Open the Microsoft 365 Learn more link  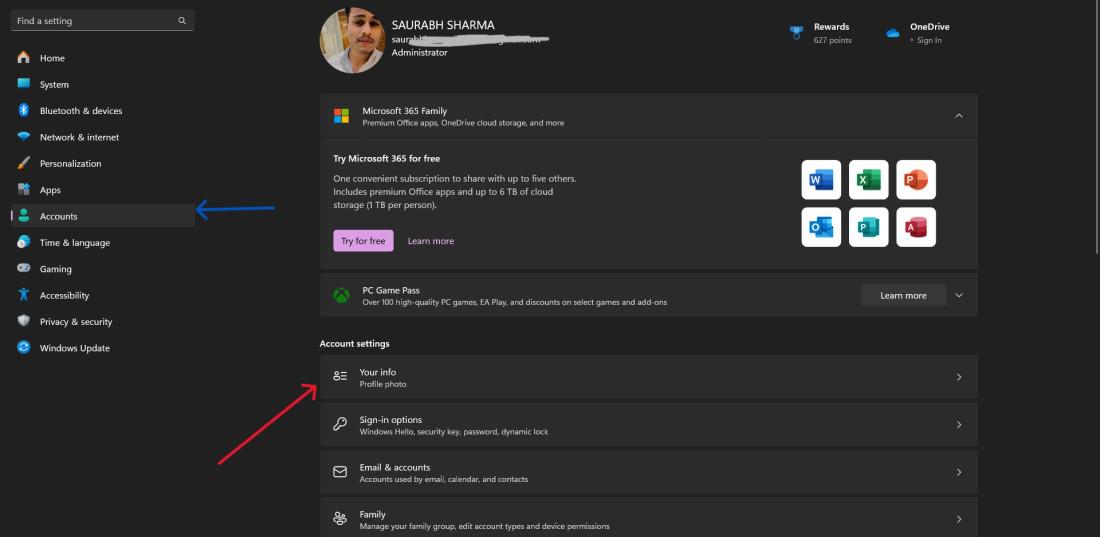pyautogui.click(x=430, y=241)
